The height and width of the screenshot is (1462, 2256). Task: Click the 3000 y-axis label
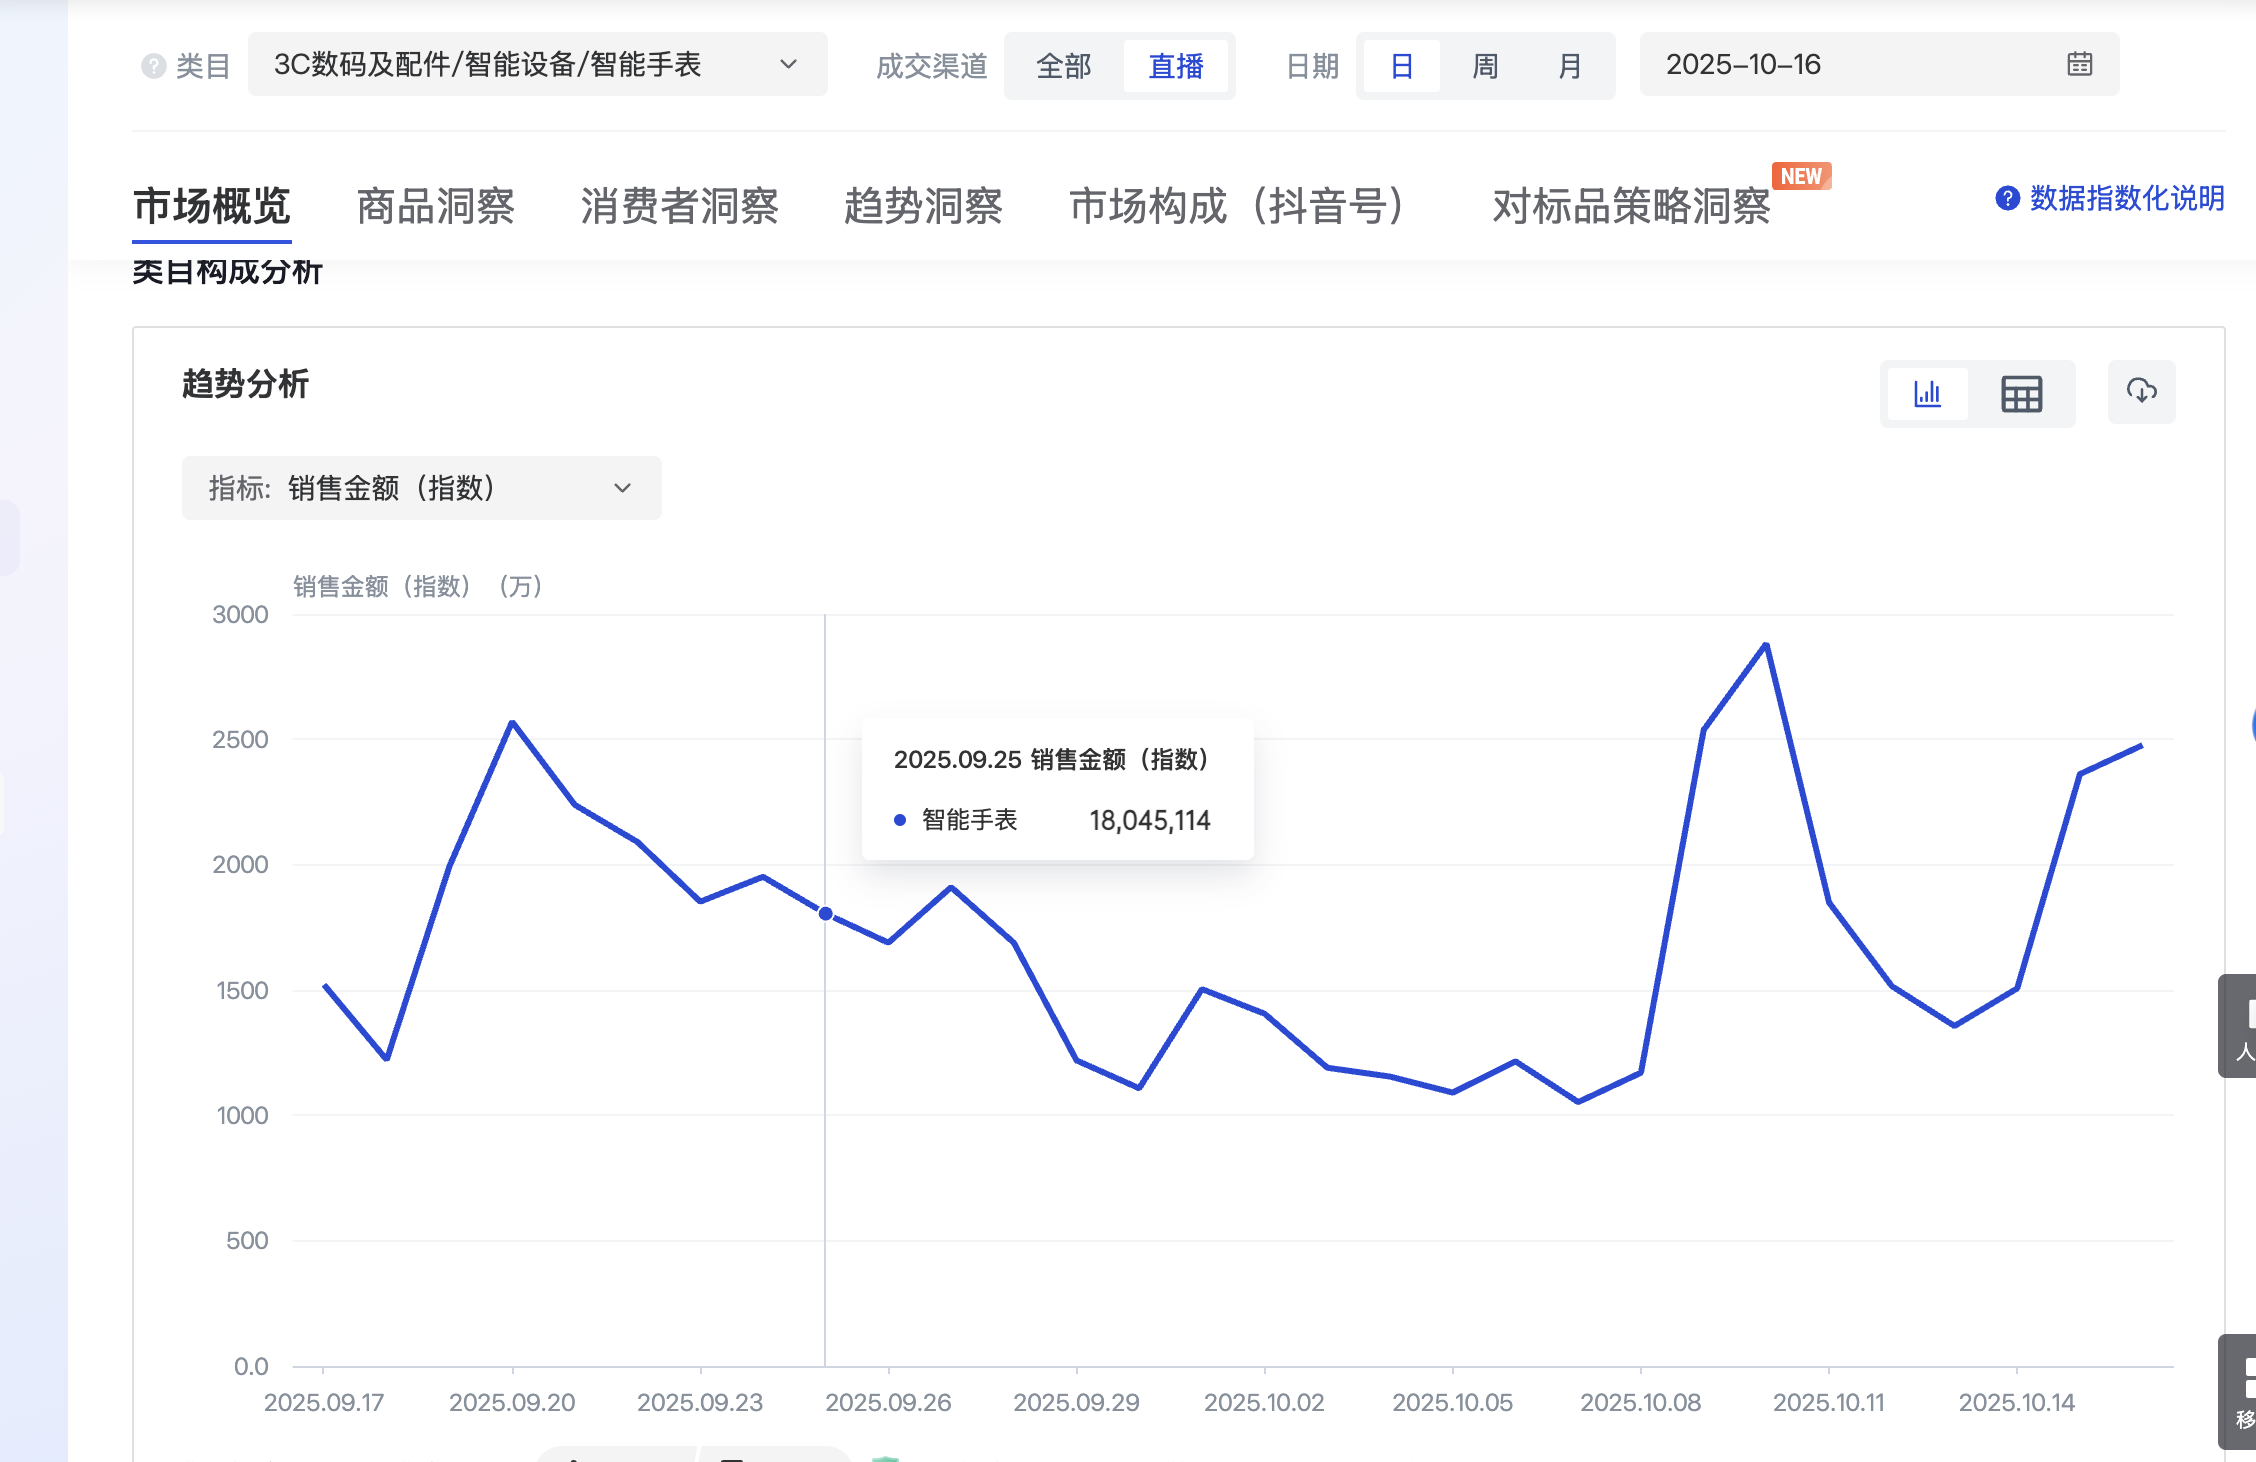pyautogui.click(x=240, y=614)
